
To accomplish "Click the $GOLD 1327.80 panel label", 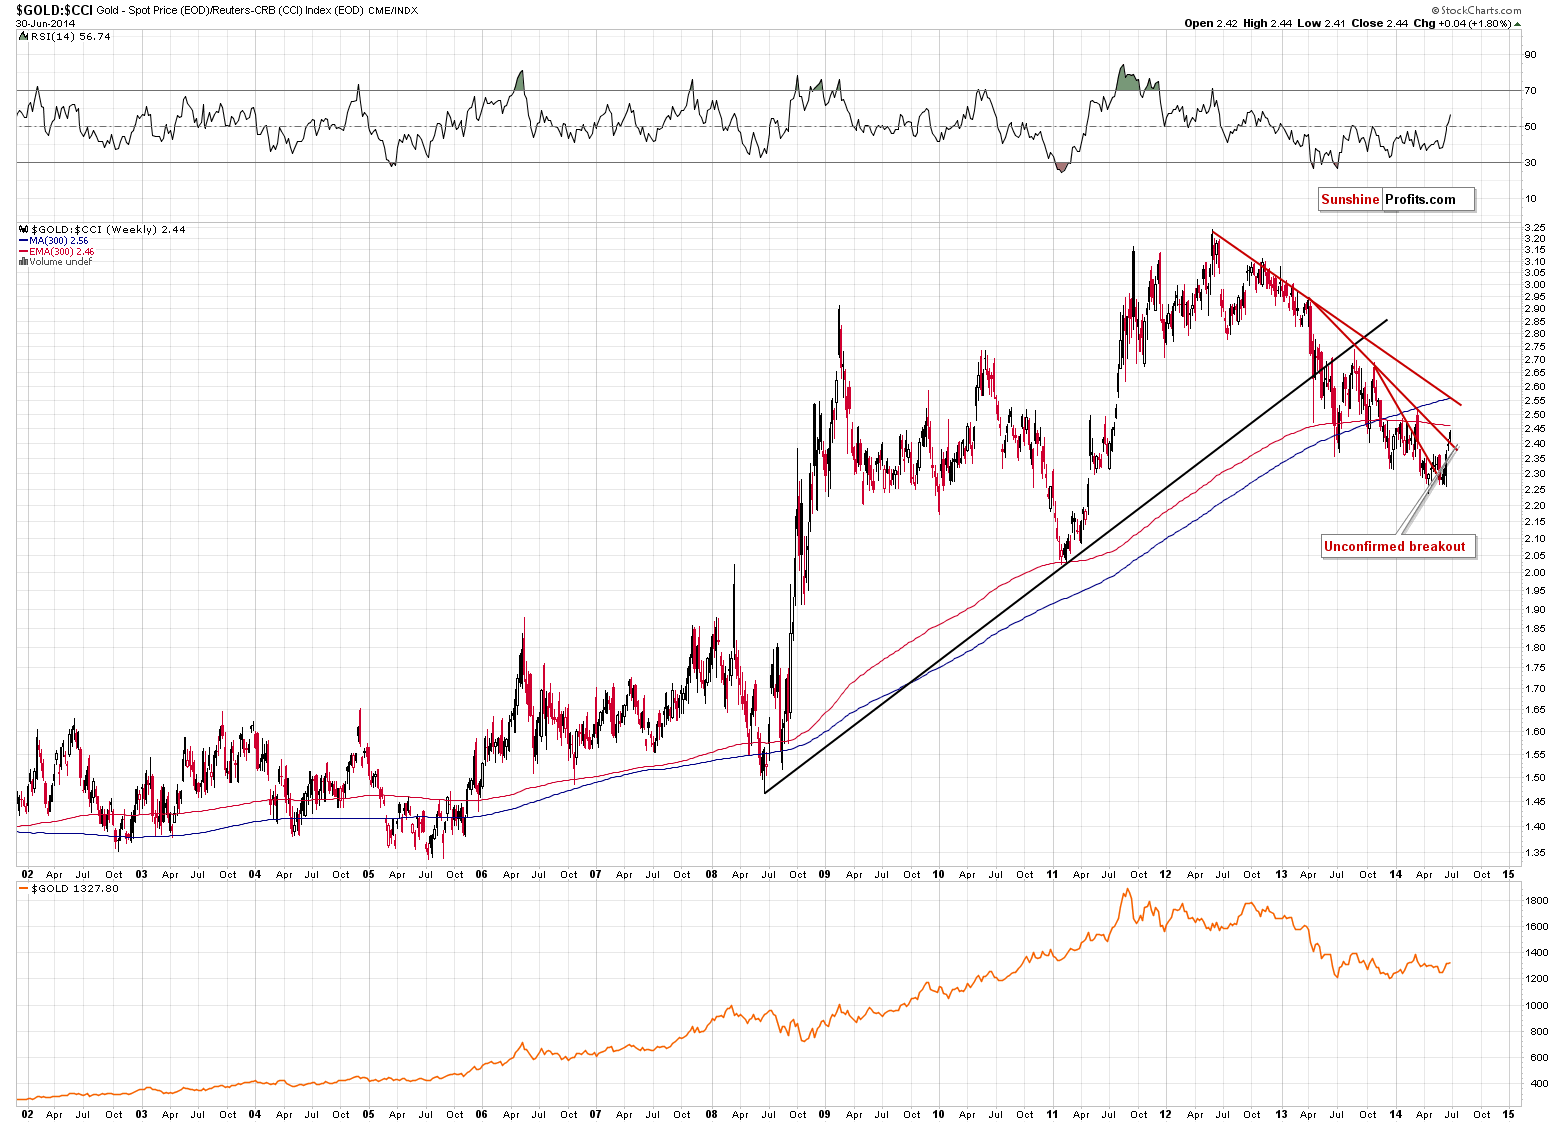I will coord(75,888).
